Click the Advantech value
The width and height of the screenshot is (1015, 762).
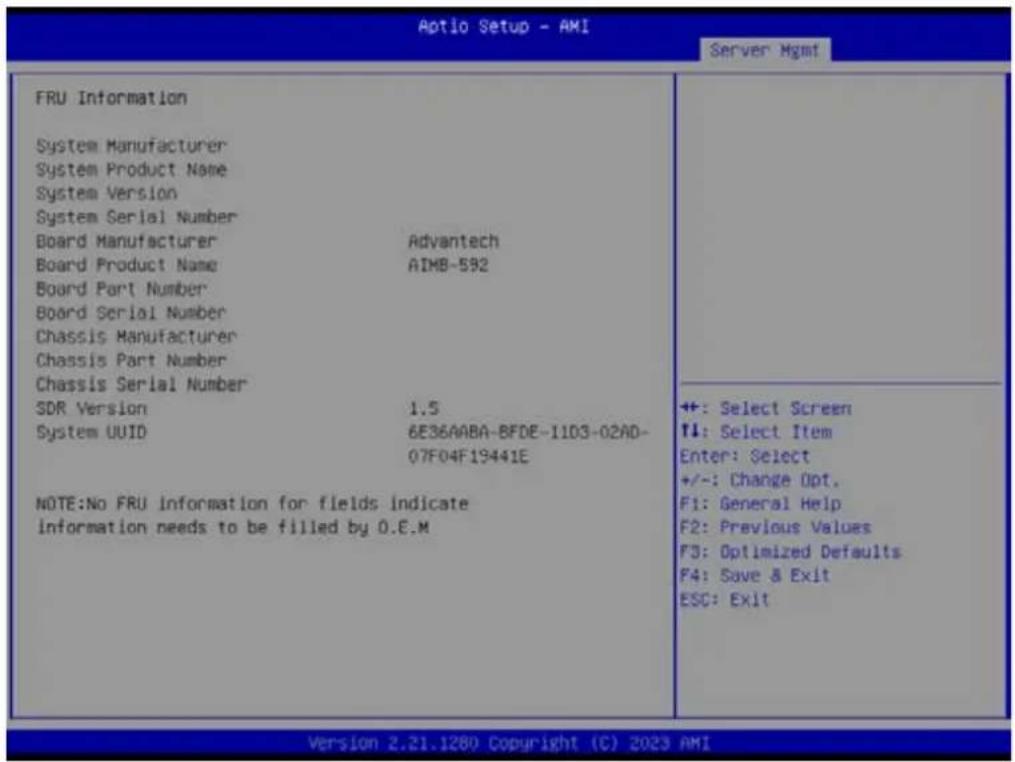tap(454, 241)
